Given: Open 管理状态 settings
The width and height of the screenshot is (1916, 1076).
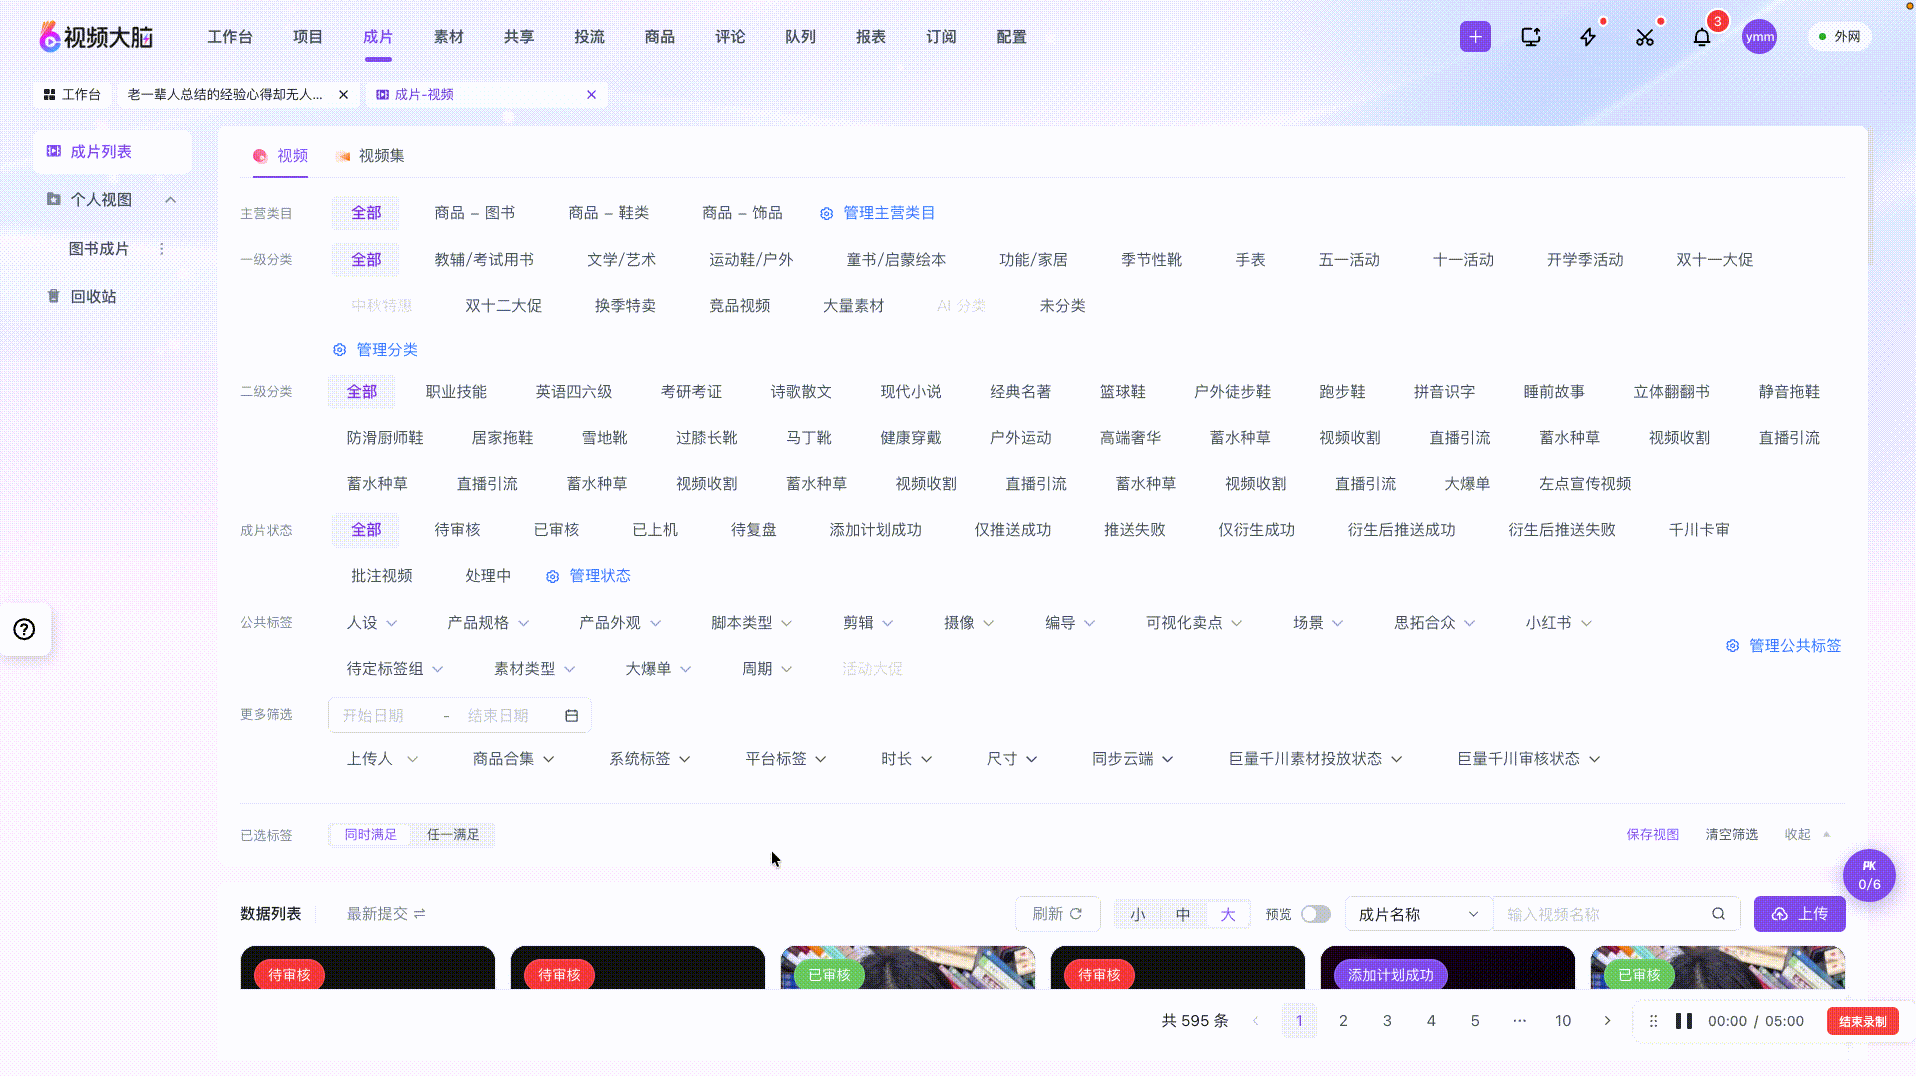Looking at the screenshot, I should click(588, 575).
